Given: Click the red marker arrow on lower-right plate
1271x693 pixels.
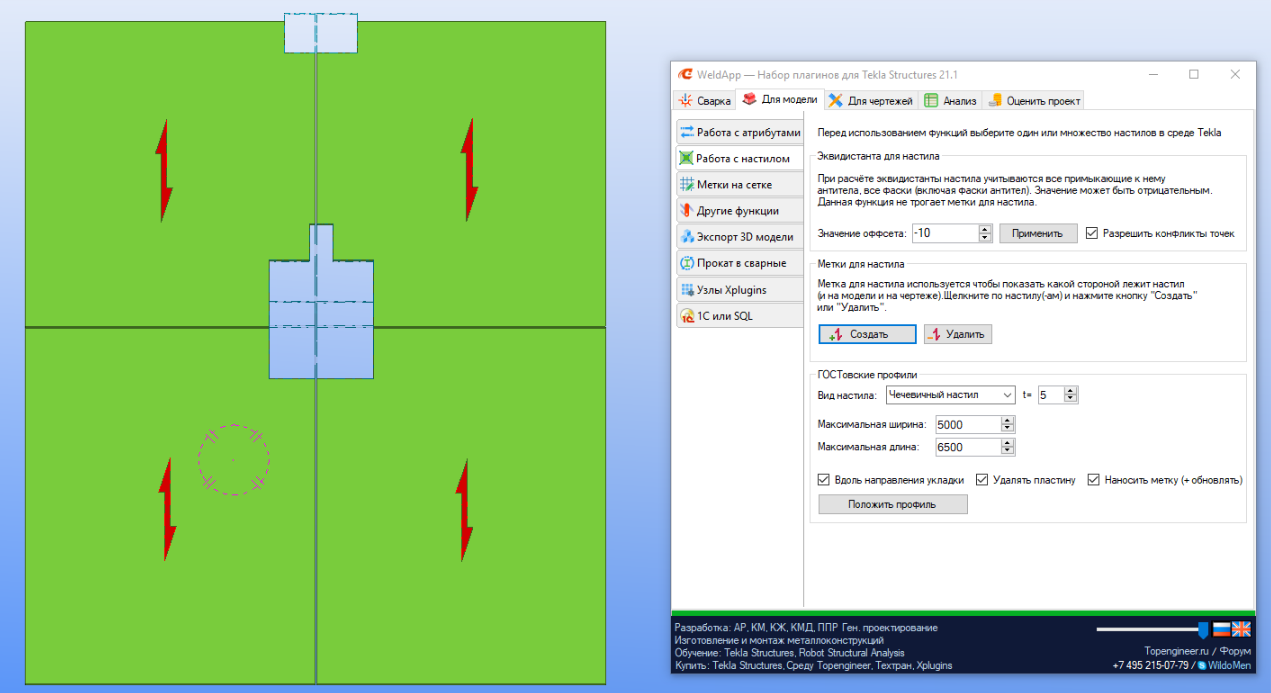Looking at the screenshot, I should point(463,509).
